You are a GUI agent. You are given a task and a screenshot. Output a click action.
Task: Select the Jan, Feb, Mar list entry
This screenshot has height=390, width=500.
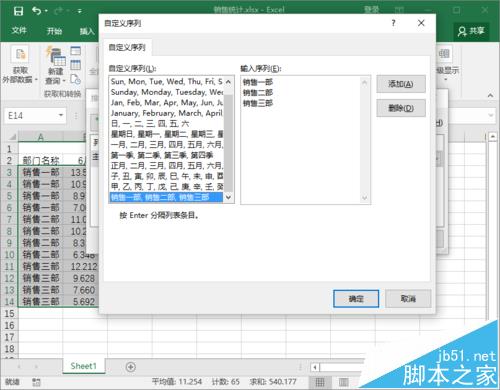pyautogui.click(x=167, y=102)
